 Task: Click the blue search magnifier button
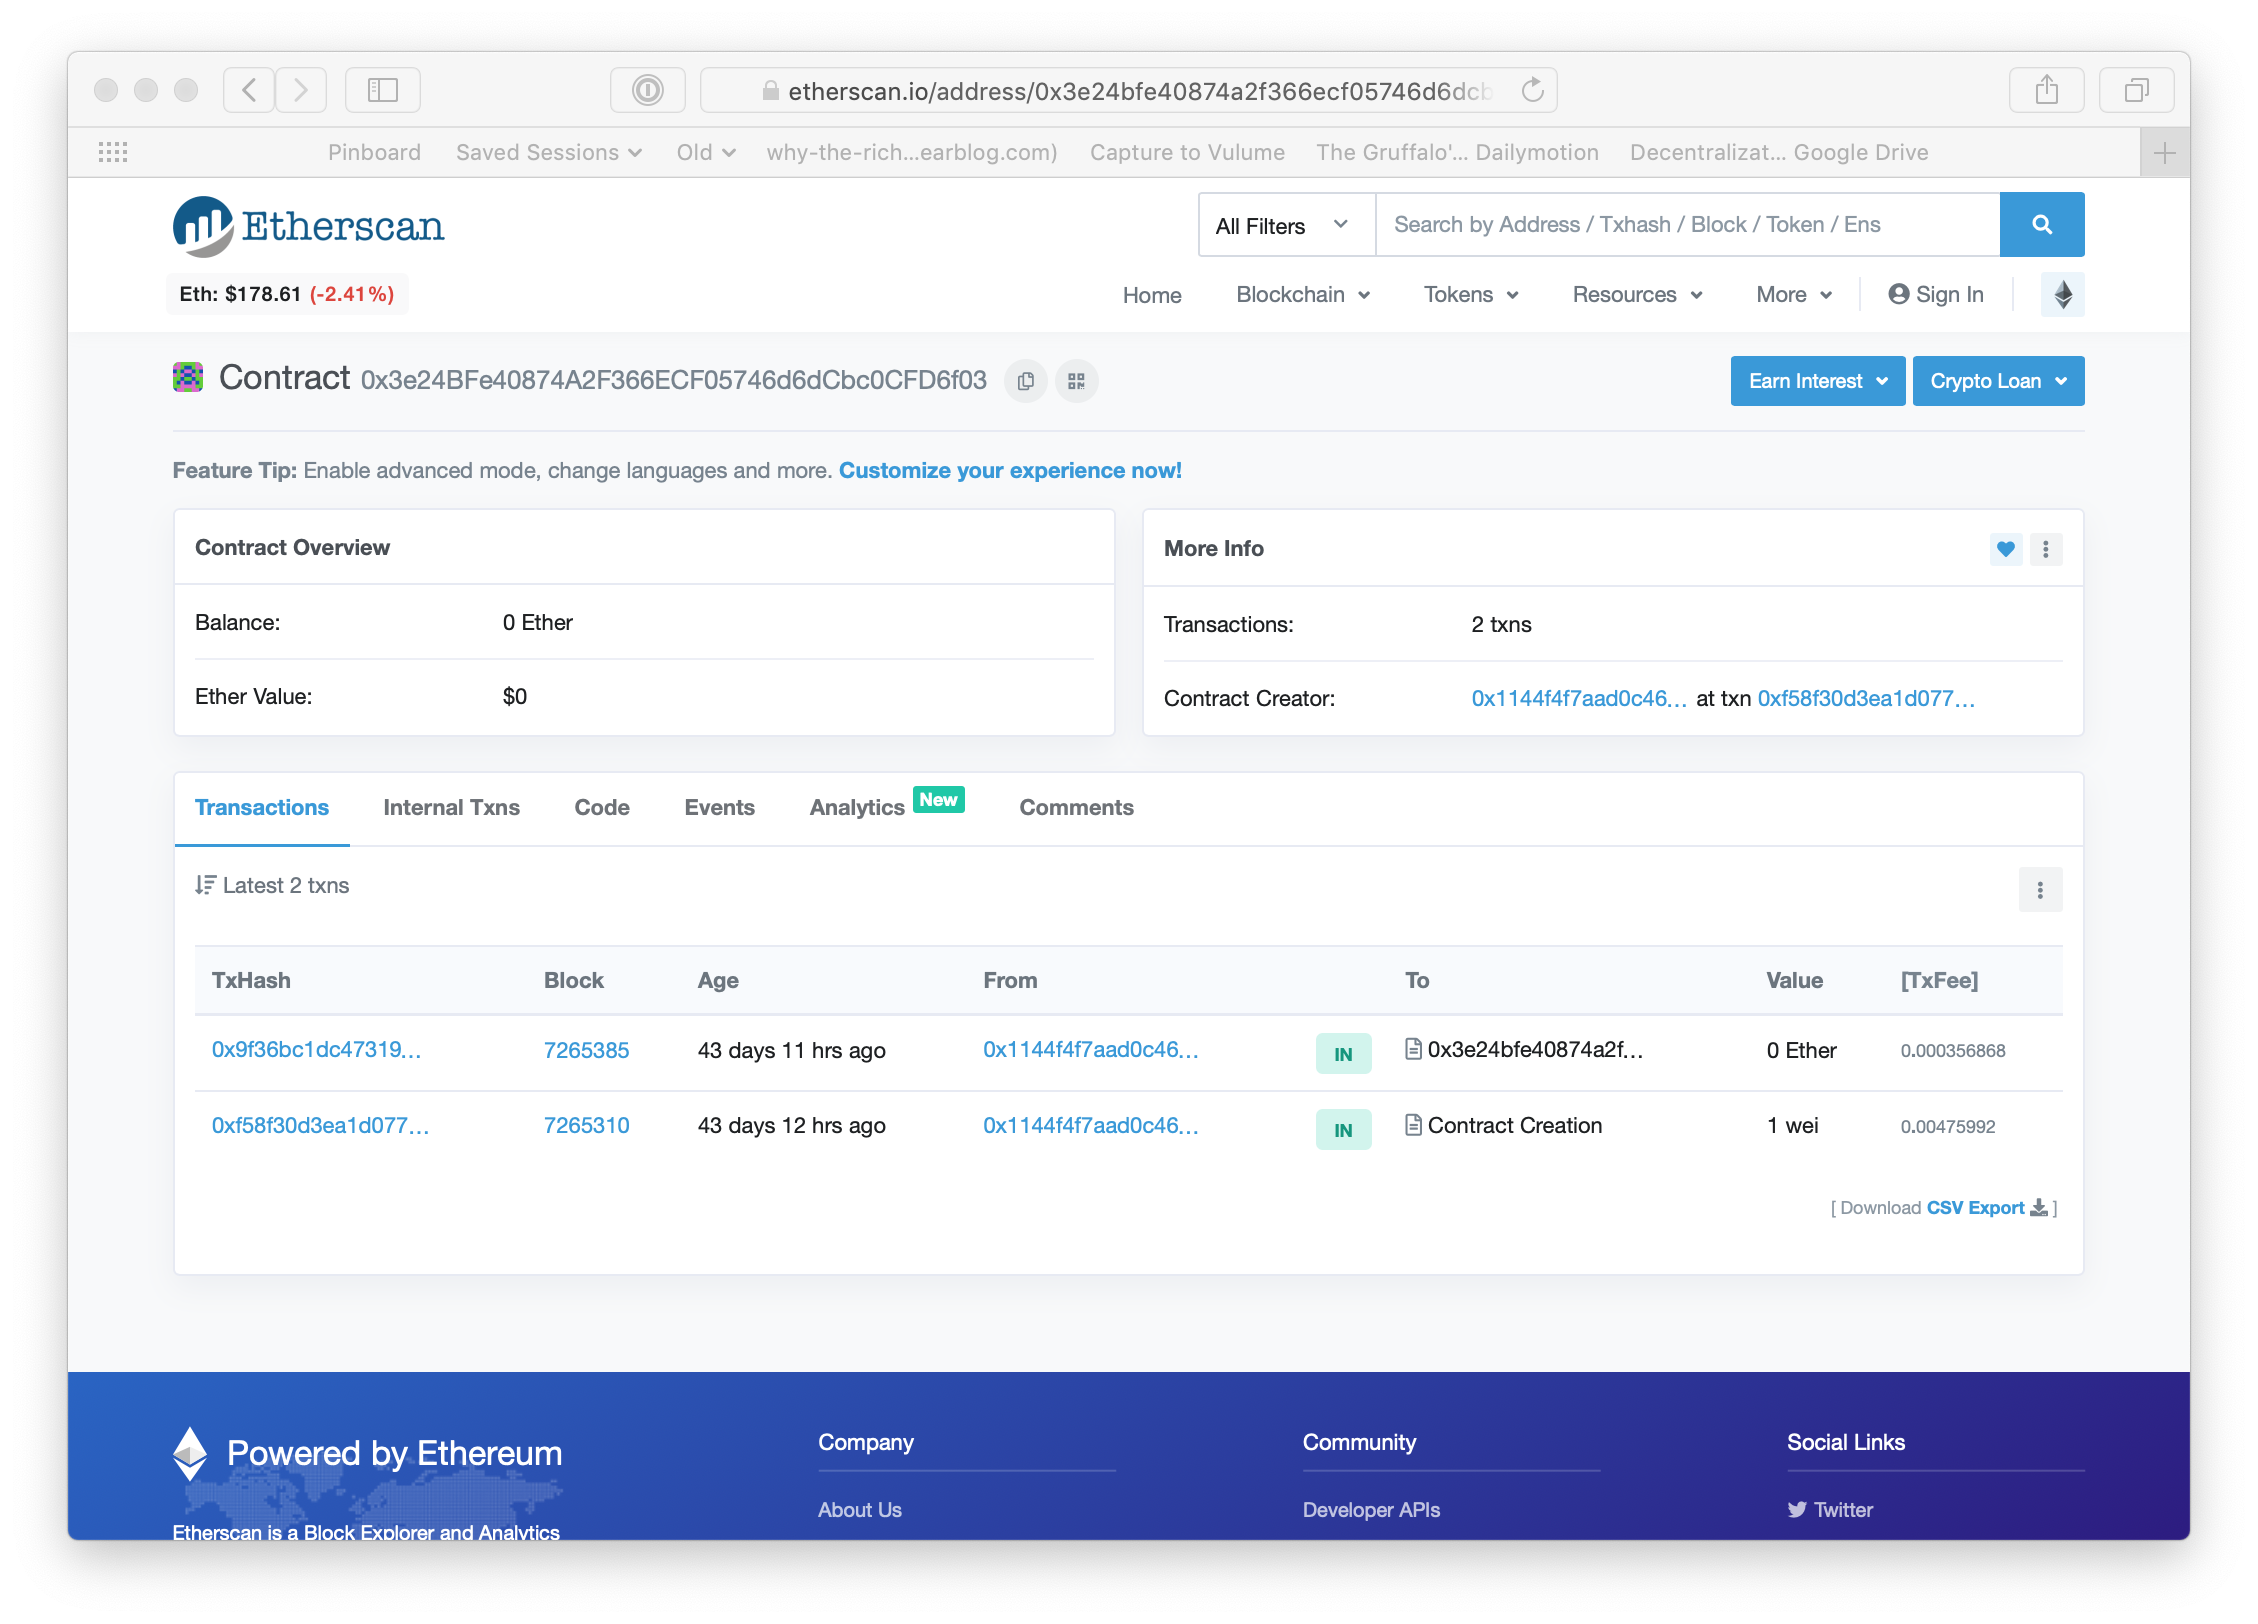point(2042,225)
